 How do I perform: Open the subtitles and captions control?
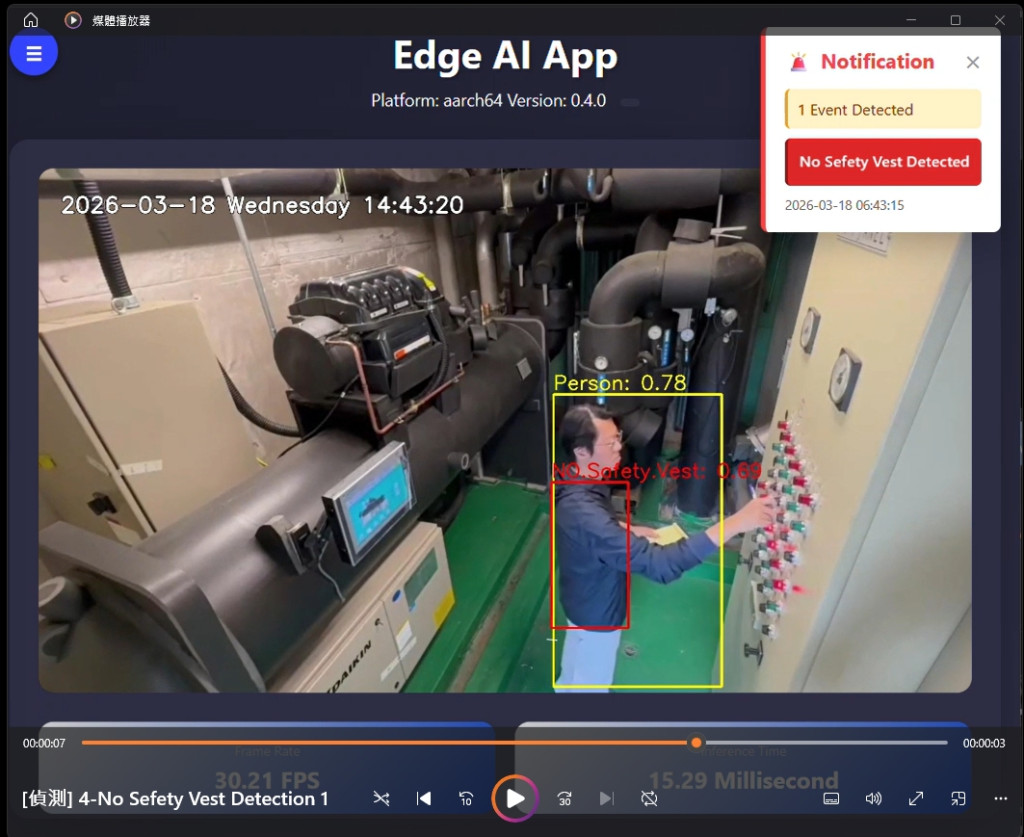point(831,798)
